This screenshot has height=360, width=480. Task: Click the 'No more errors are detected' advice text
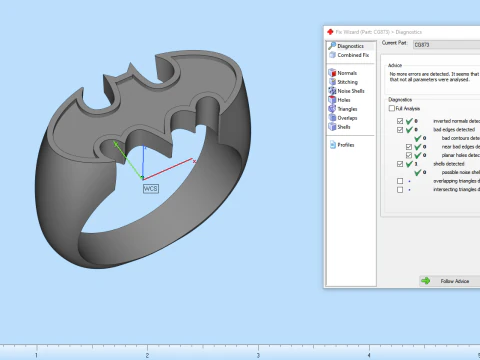coord(434,77)
